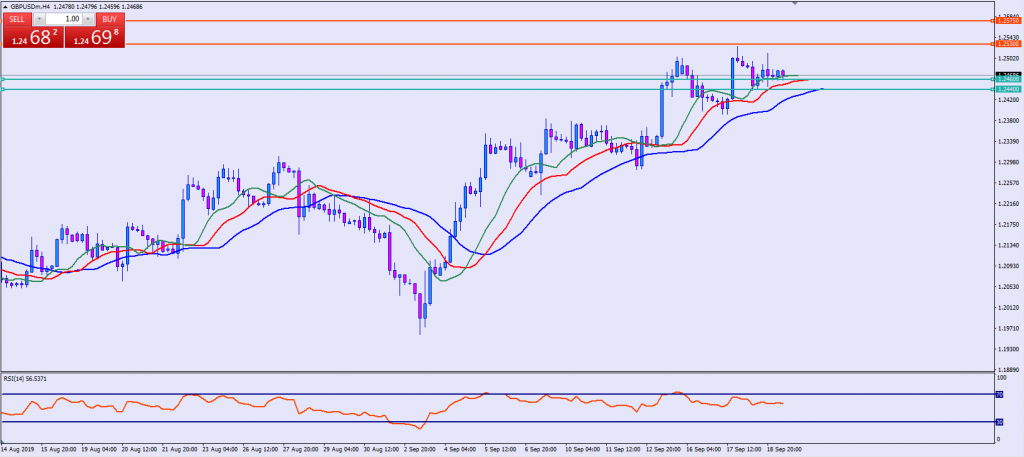1024x457 pixels.
Task: Increase lot volume with the up arrow
Action: (x=88, y=19)
